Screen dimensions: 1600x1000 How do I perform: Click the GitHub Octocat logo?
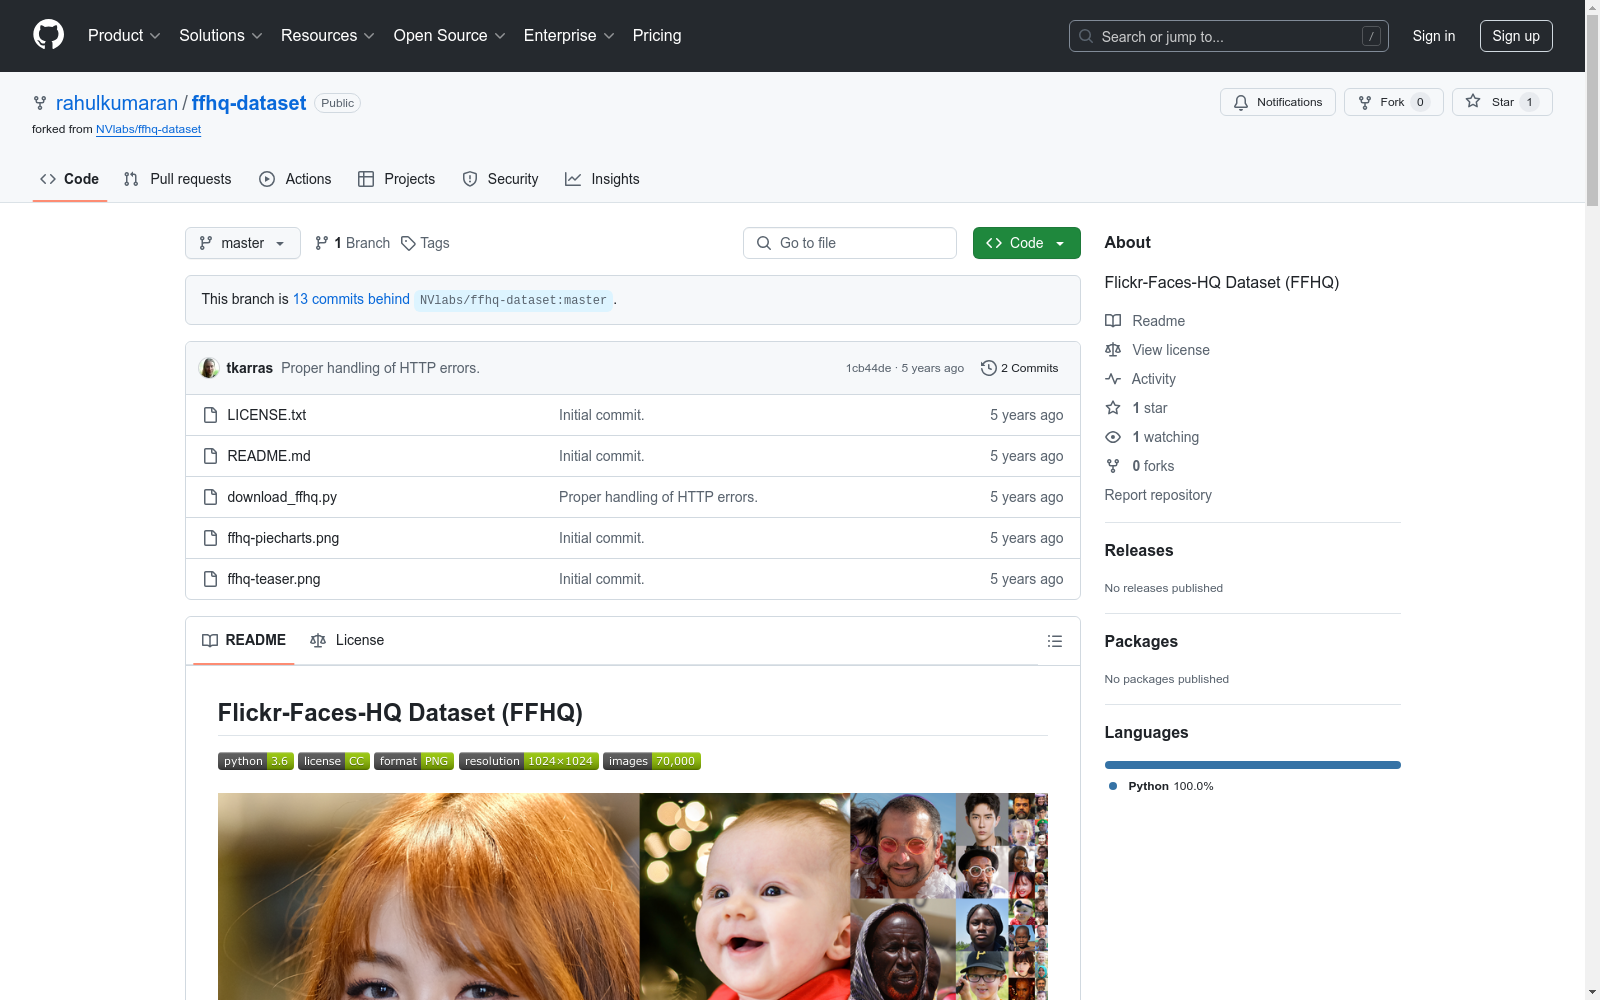pos(48,35)
